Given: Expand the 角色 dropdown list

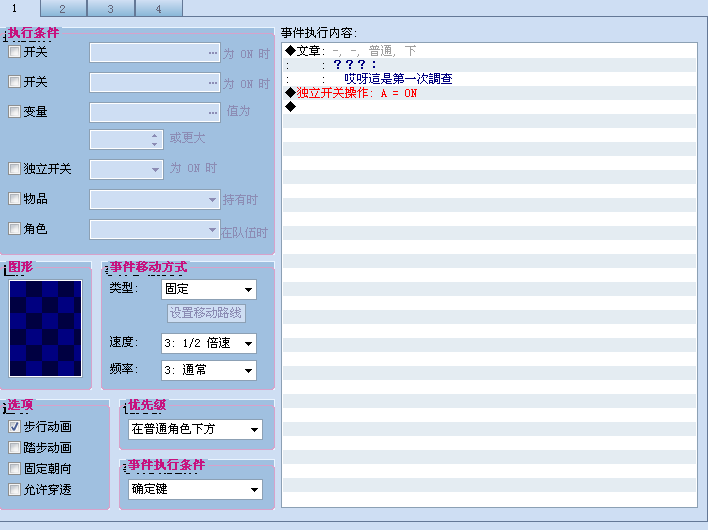Looking at the screenshot, I should point(155,229).
